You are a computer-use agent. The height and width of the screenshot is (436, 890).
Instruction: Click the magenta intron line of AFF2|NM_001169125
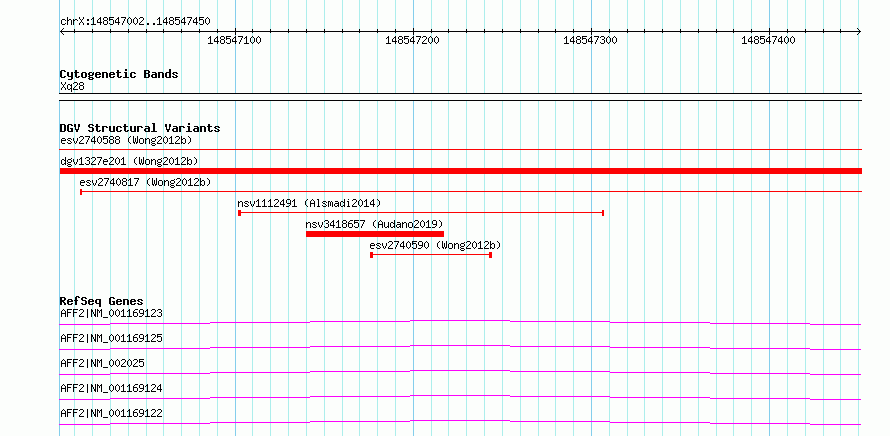(x=460, y=347)
